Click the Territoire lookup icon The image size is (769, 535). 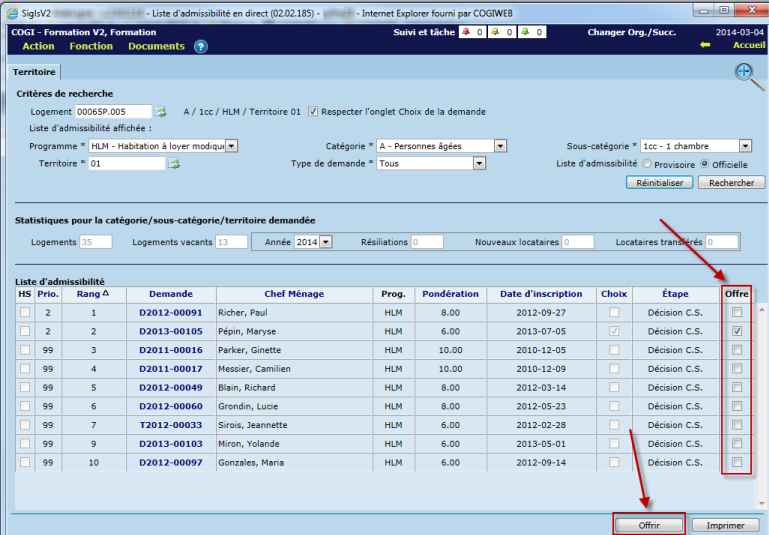(x=174, y=164)
